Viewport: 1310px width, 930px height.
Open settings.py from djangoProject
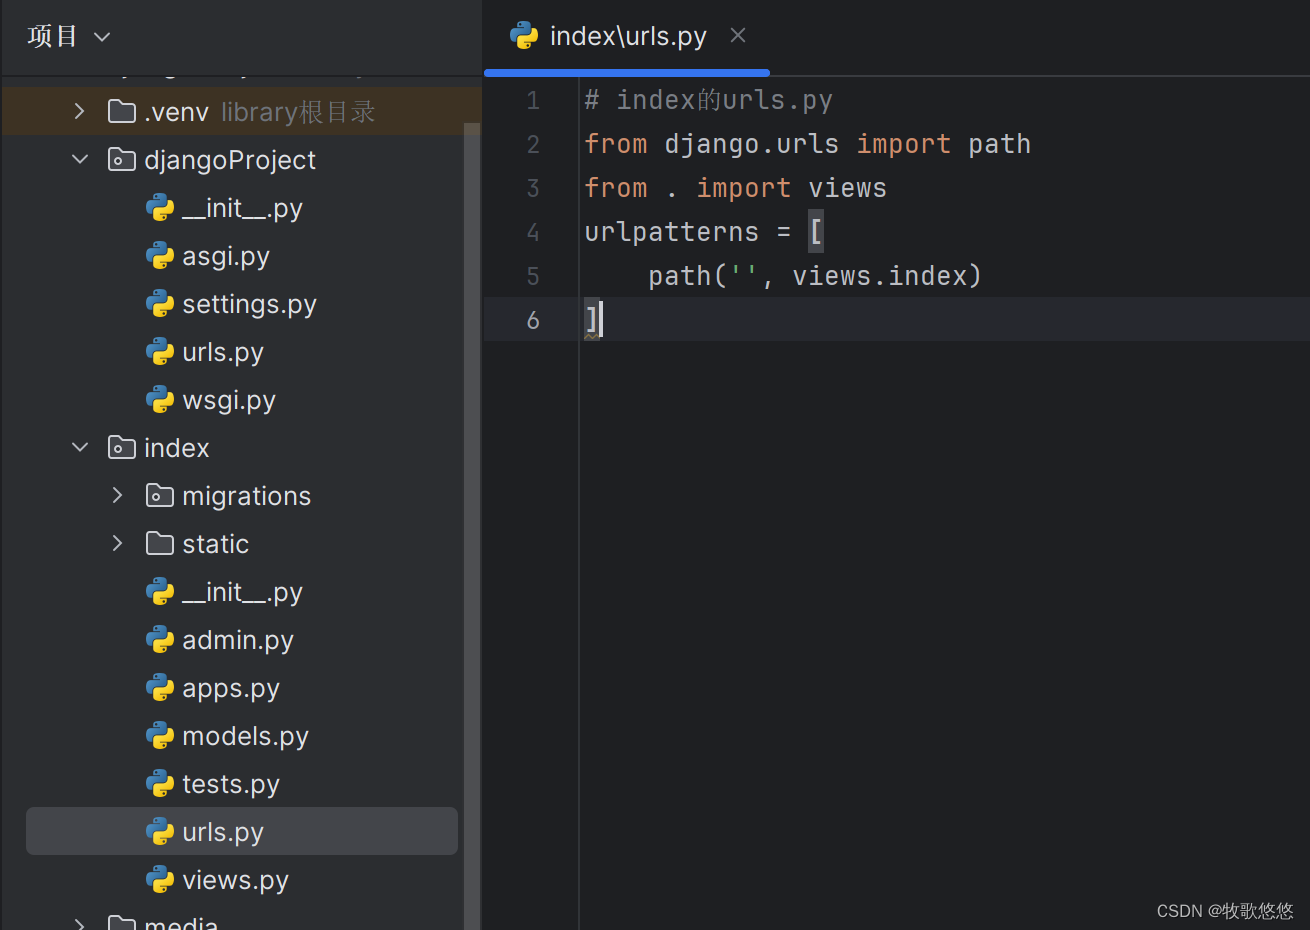click(x=249, y=304)
